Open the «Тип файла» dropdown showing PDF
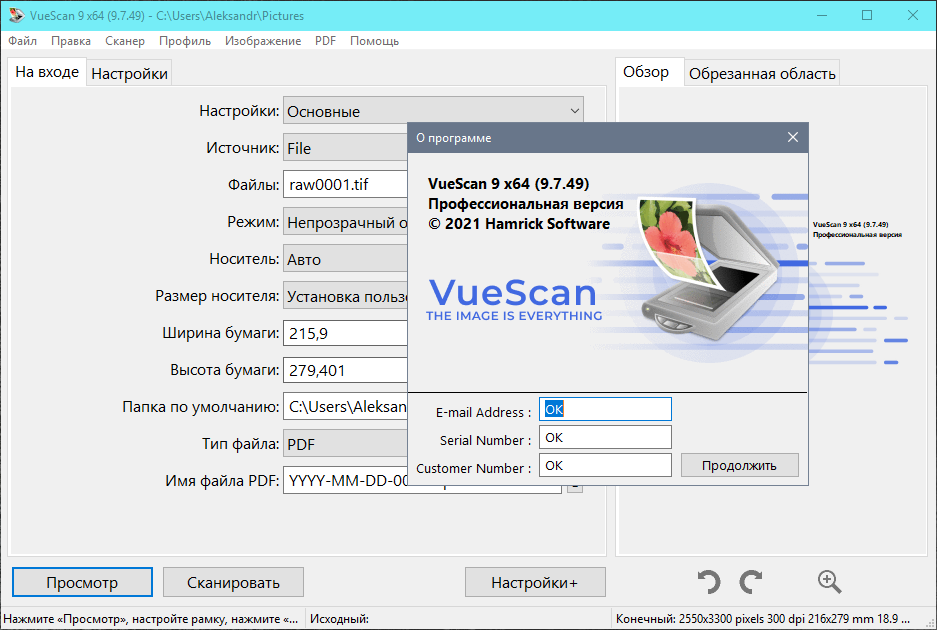The image size is (937, 630). pos(345,444)
